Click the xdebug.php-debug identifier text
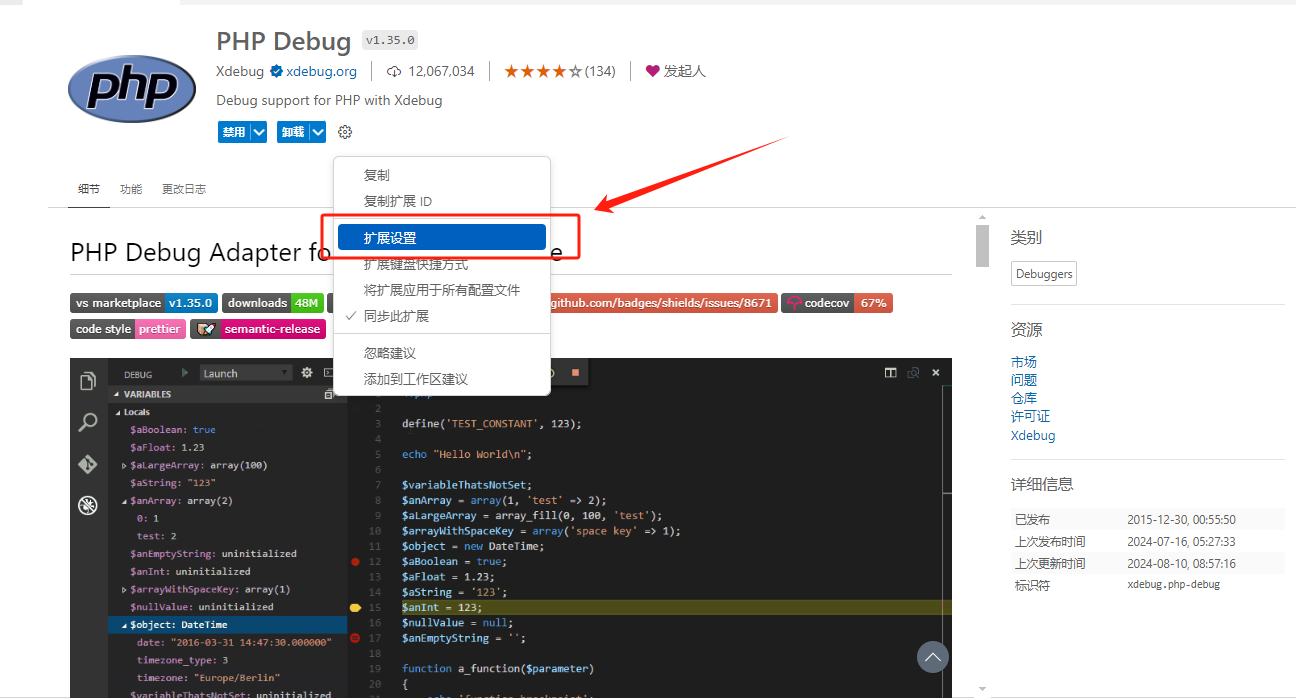The height and width of the screenshot is (698, 1296). coord(1174,584)
